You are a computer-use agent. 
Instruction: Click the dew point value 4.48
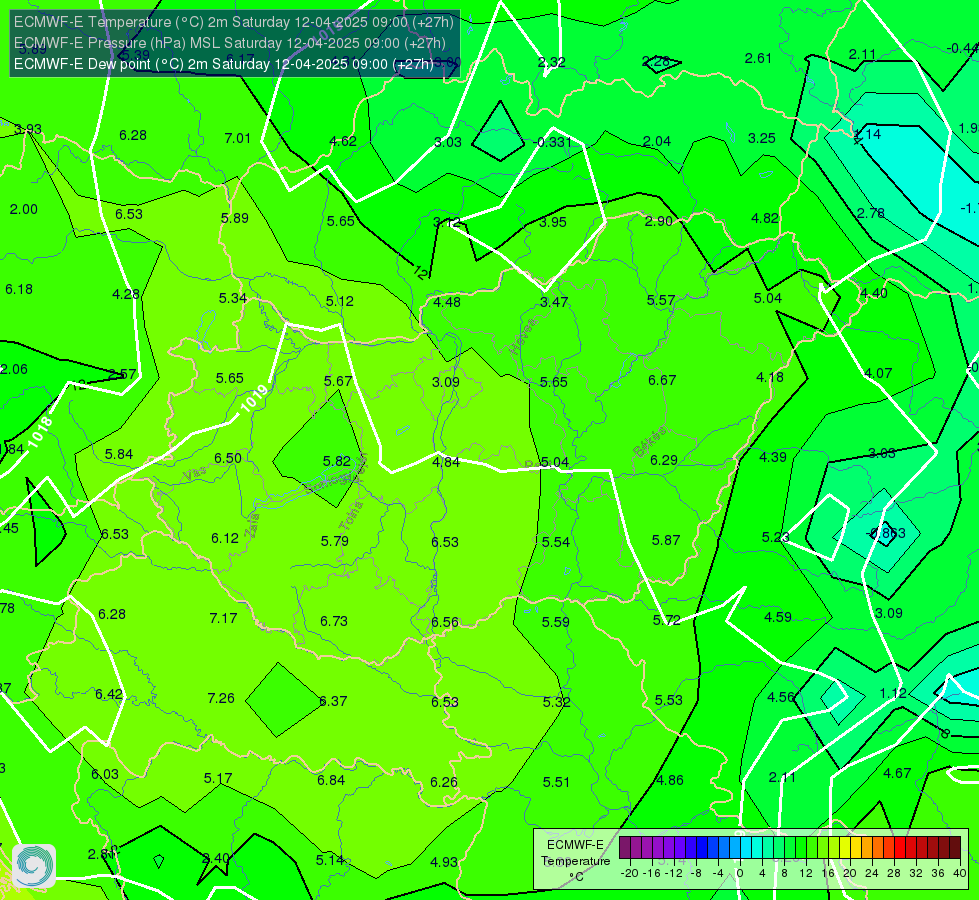click(x=447, y=302)
